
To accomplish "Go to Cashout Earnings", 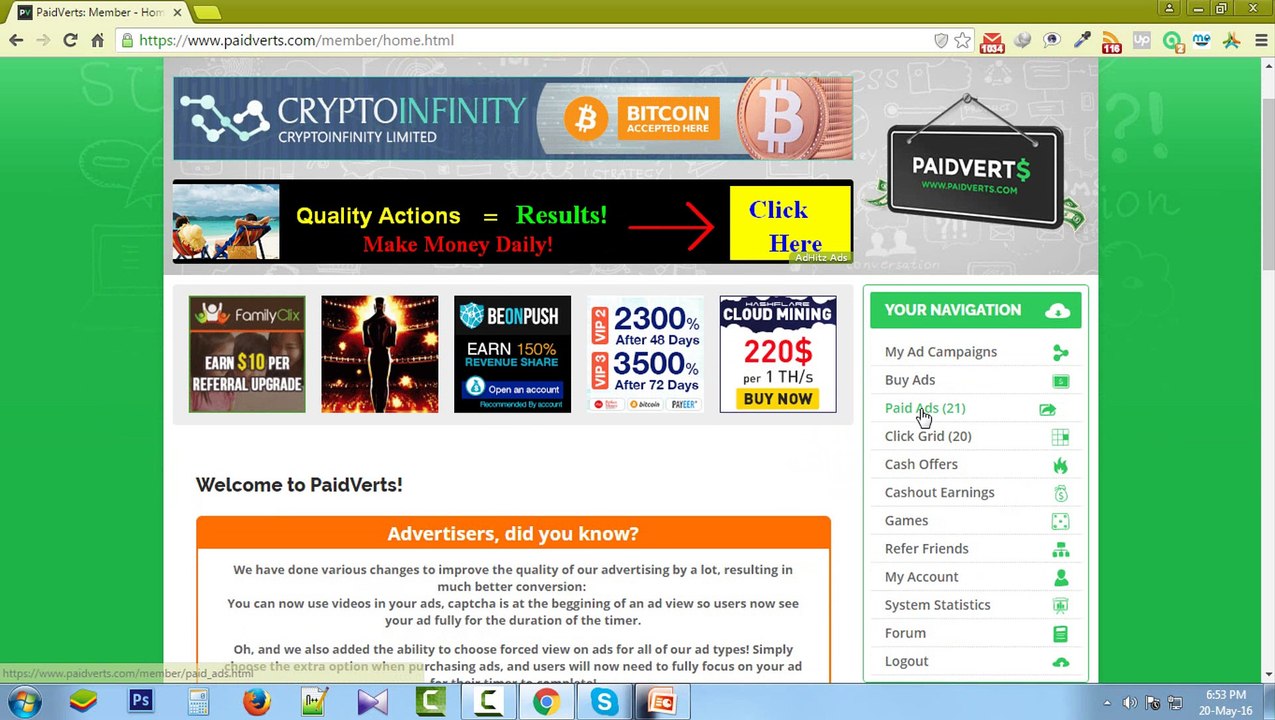I will 939,492.
